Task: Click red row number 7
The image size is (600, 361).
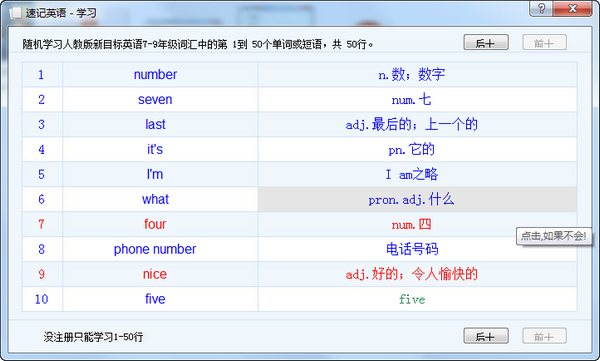Action: tap(41, 224)
